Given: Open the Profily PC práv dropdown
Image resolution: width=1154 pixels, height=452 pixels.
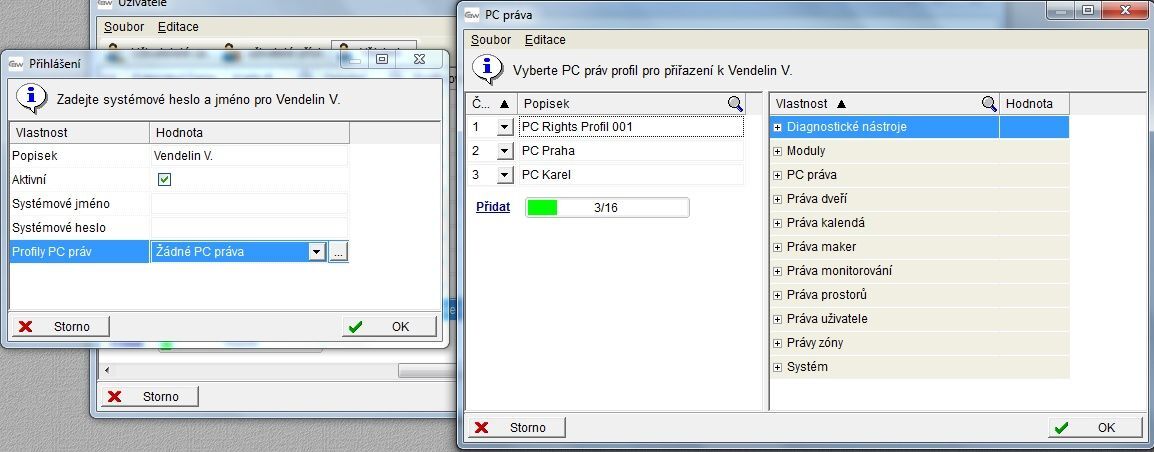Looking at the screenshot, I should (317, 252).
